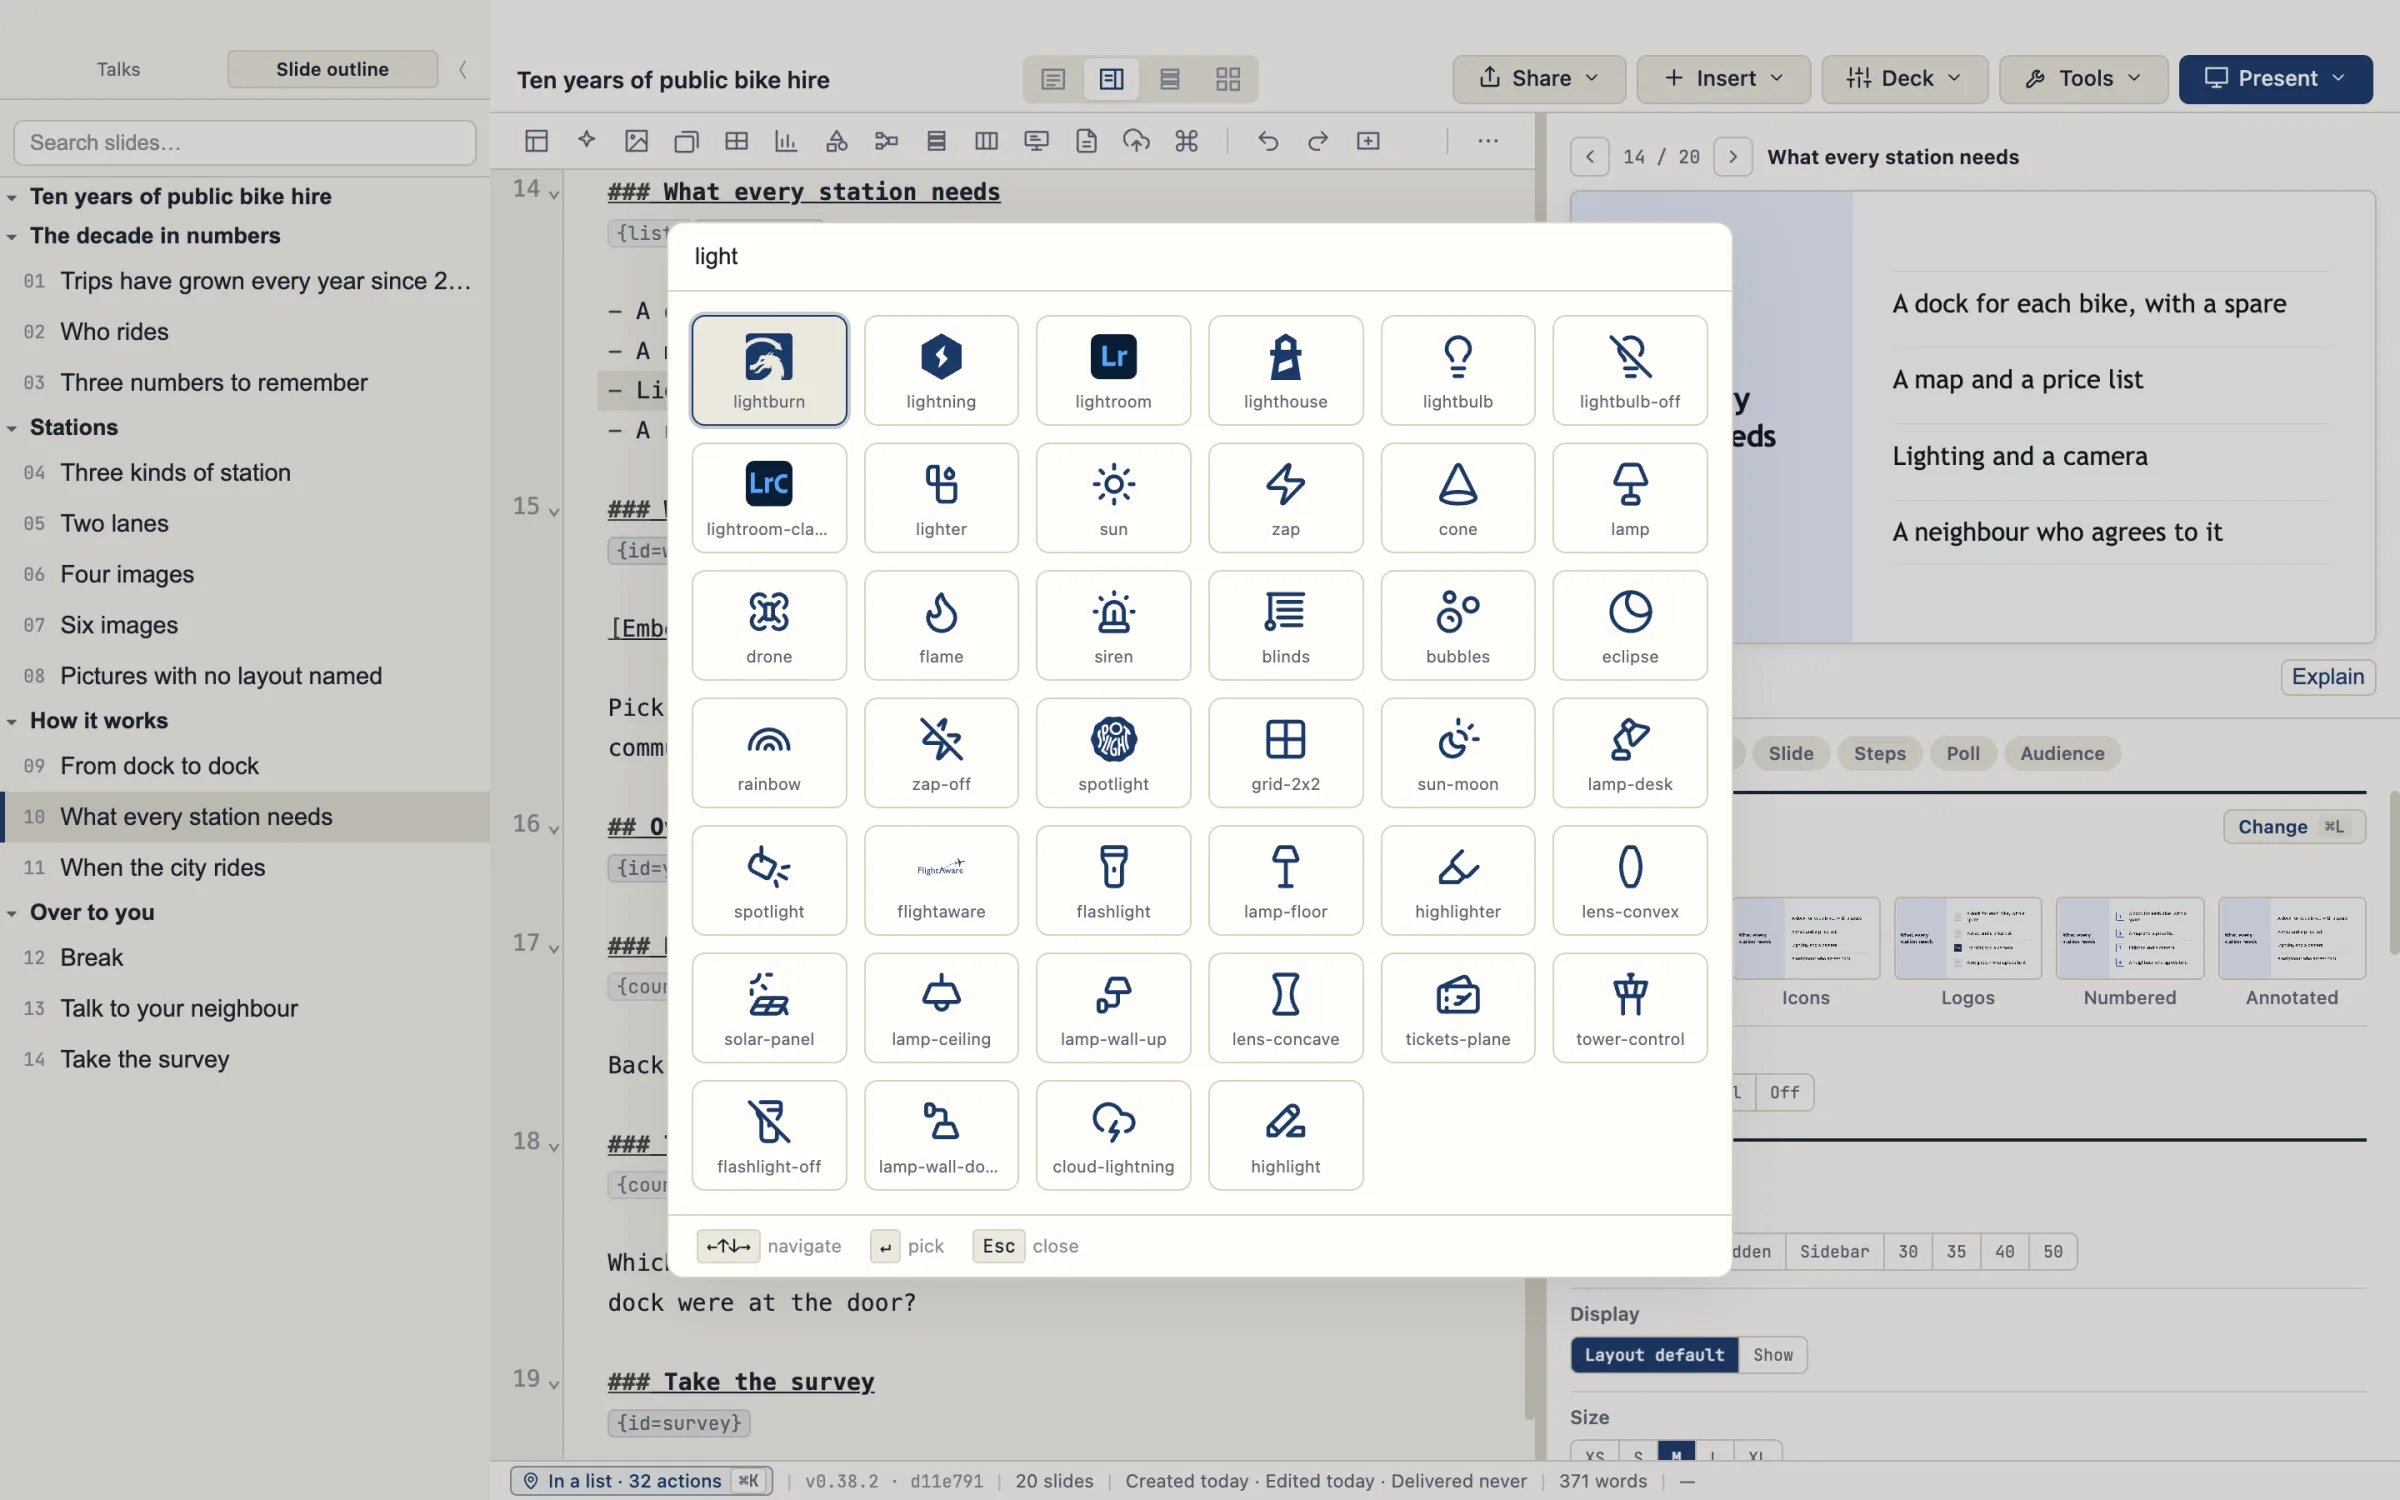This screenshot has width=2400, height=1500.
Task: Click the icon search field with 'light'
Action: point(1198,256)
